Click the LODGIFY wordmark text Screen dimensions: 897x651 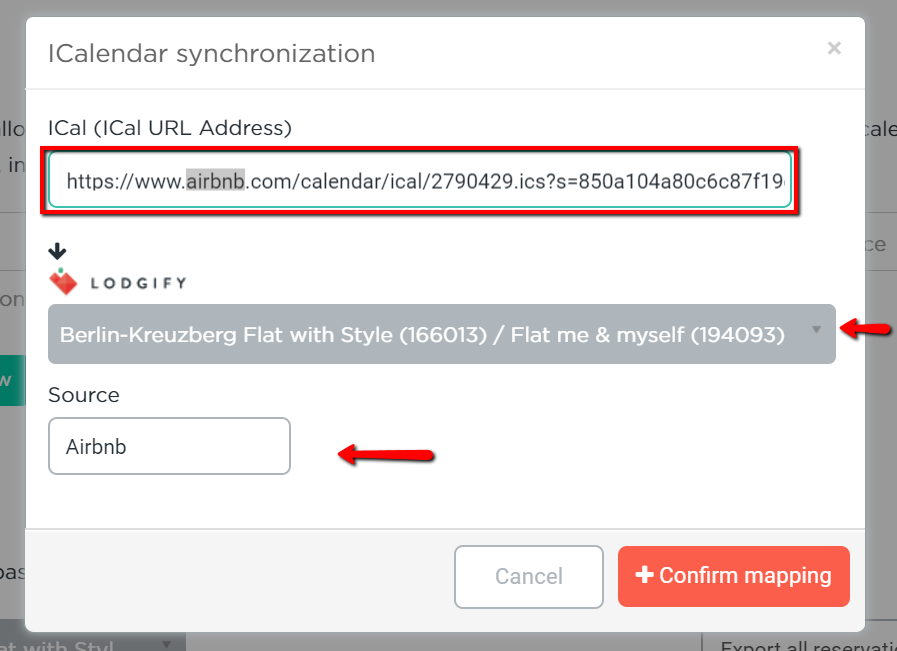138,283
